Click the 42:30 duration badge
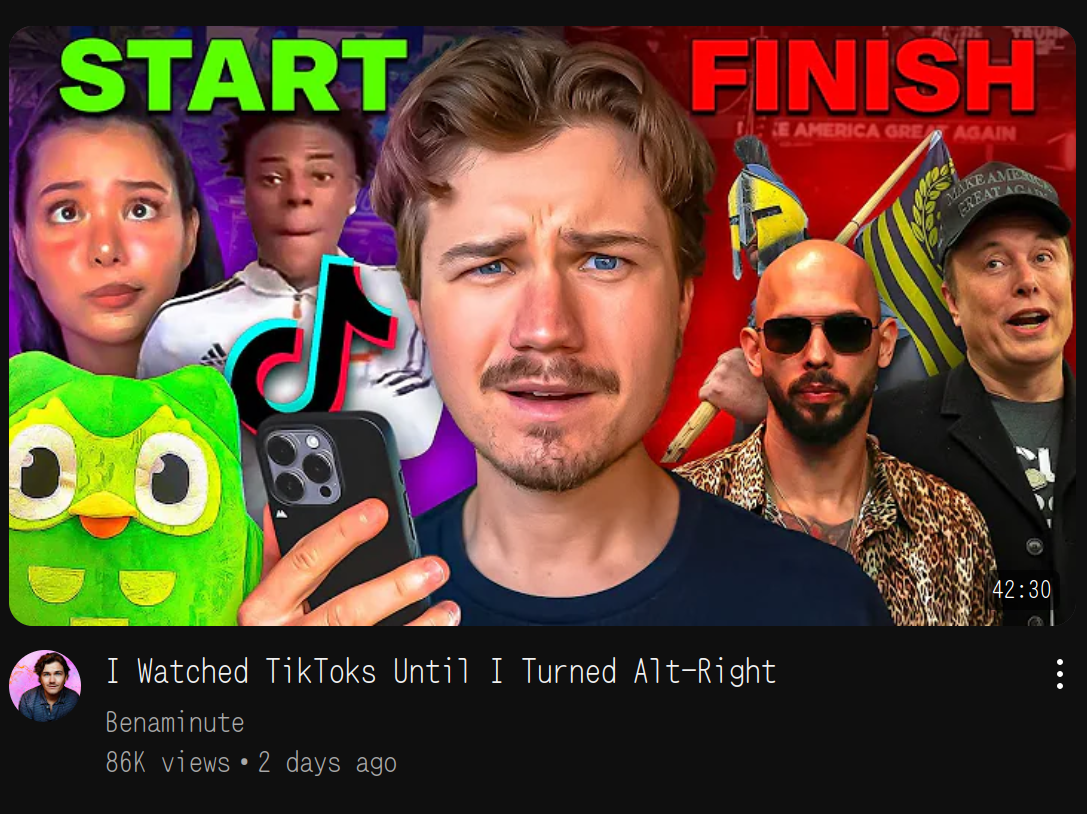The width and height of the screenshot is (1087, 814). pyautogui.click(x=1021, y=590)
